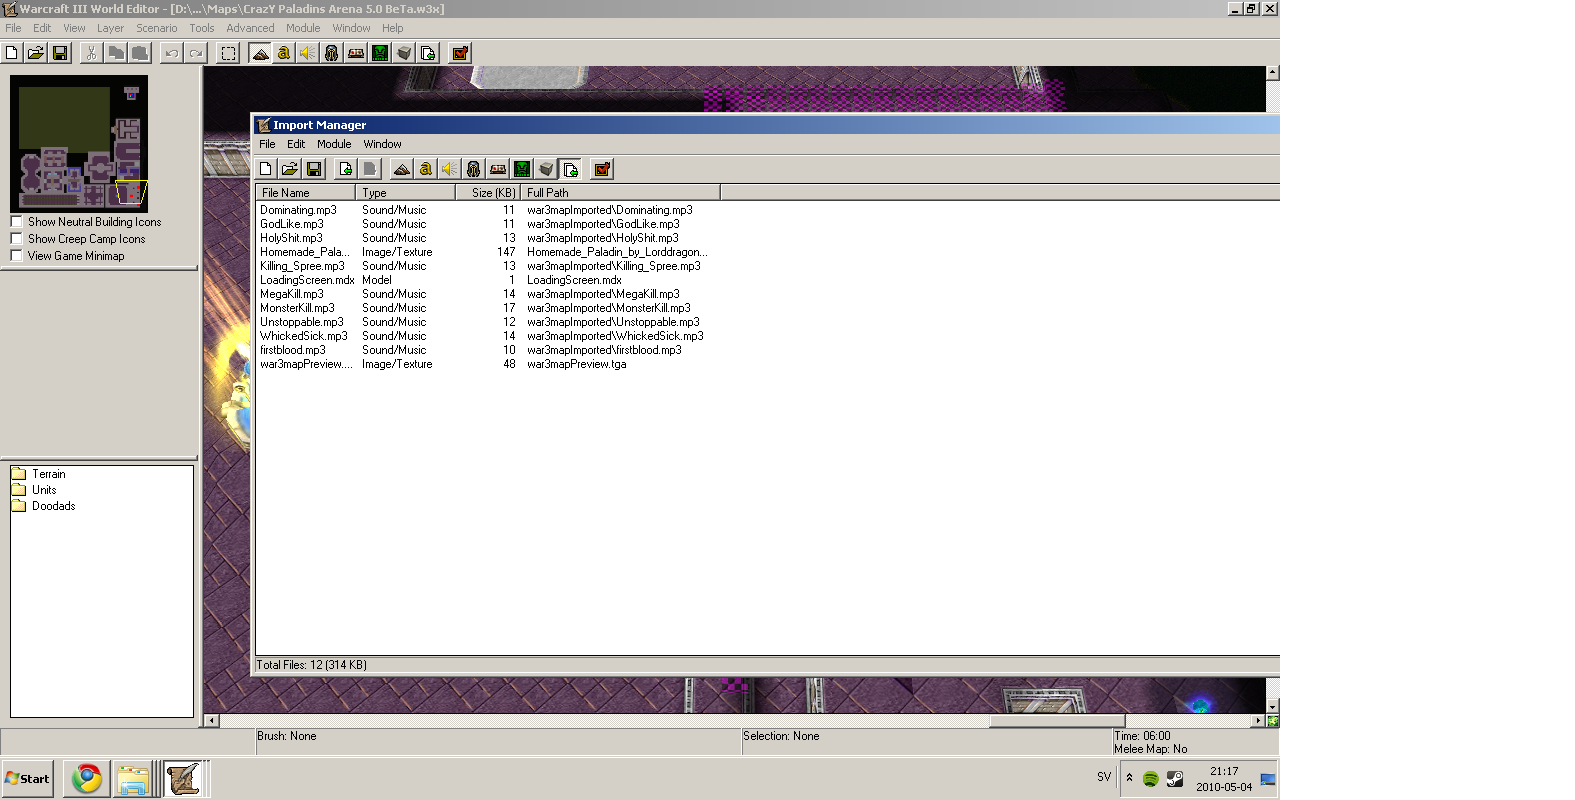Click the Undo arrow icon
1575x800 pixels.
(x=172, y=53)
